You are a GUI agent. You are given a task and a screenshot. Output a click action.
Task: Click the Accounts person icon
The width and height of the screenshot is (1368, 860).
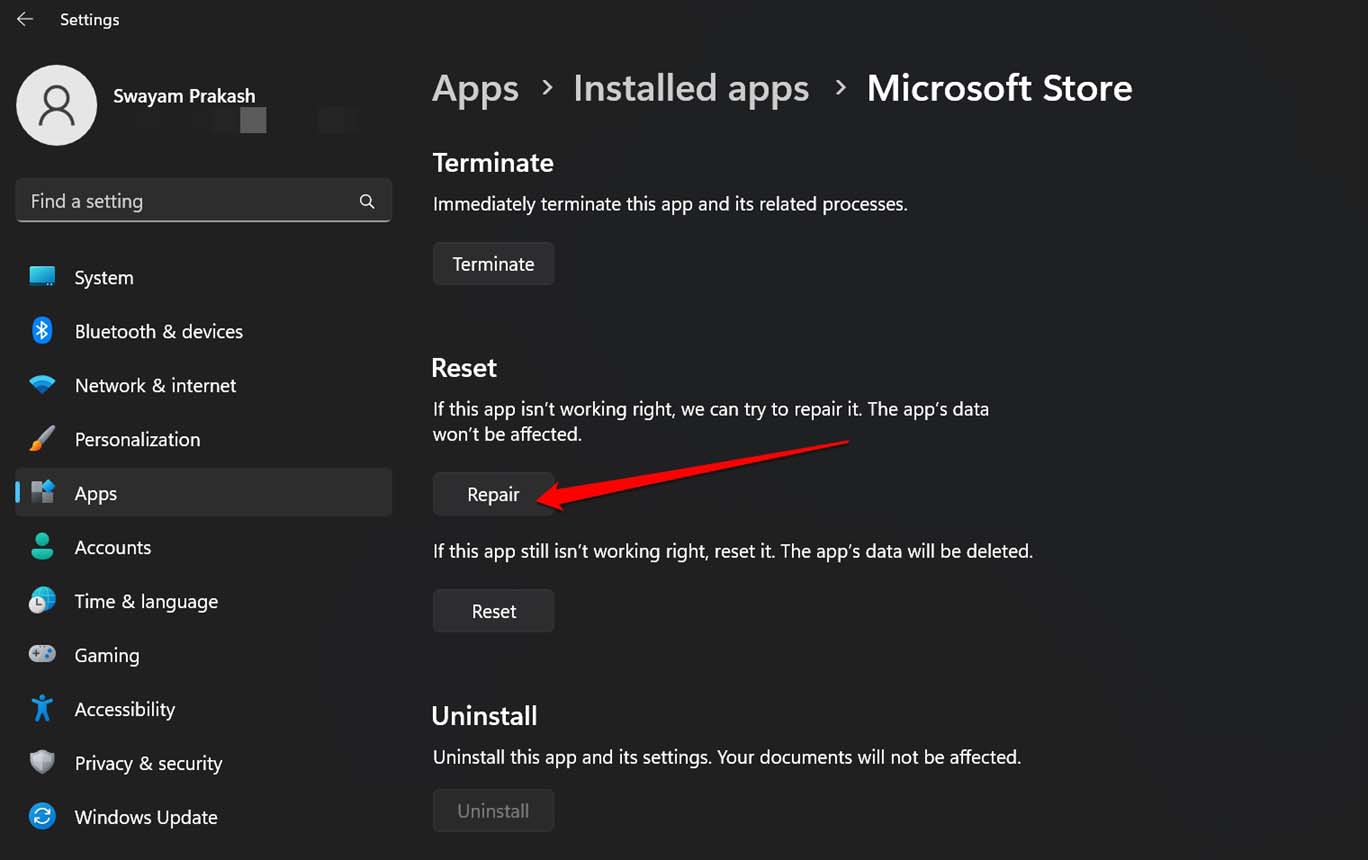click(x=42, y=547)
